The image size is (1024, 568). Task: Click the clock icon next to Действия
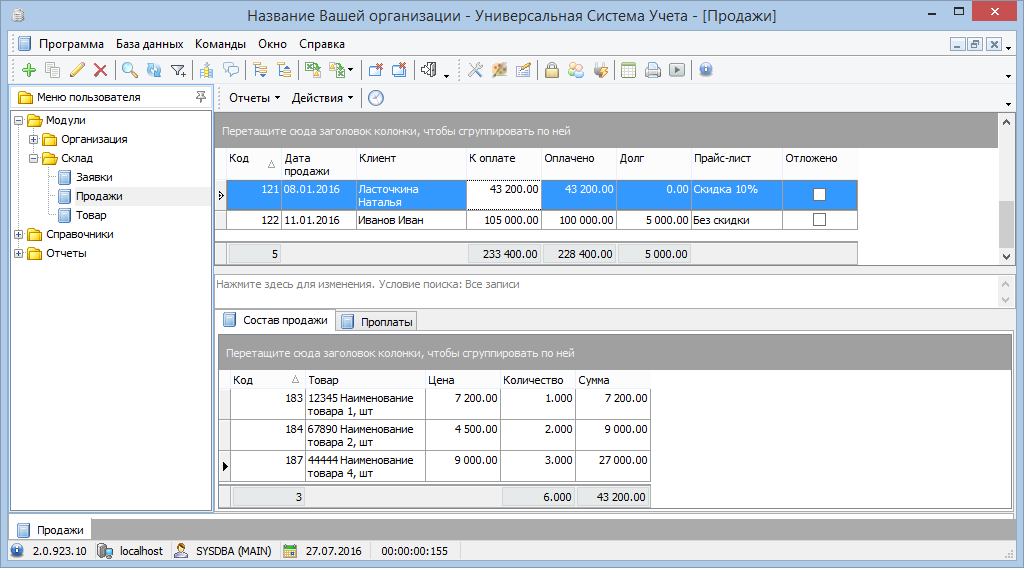[376, 98]
